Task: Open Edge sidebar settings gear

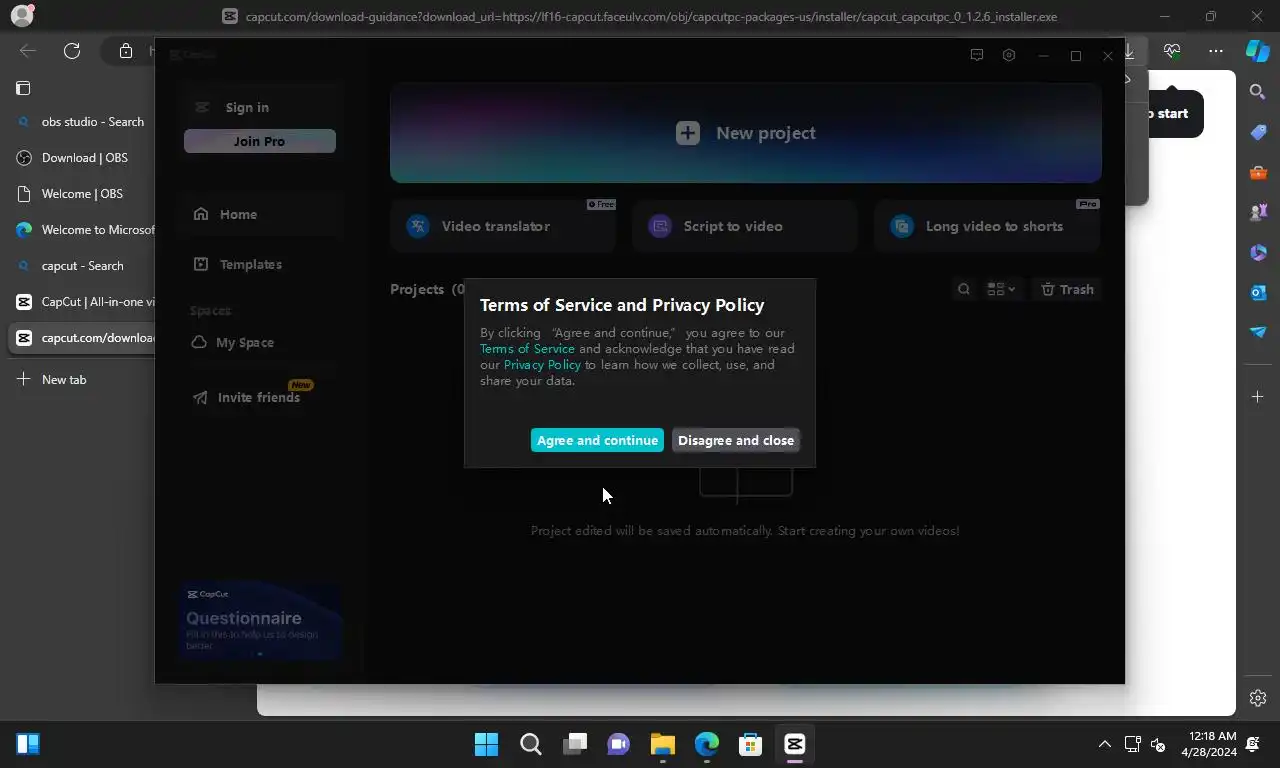Action: click(x=1258, y=698)
